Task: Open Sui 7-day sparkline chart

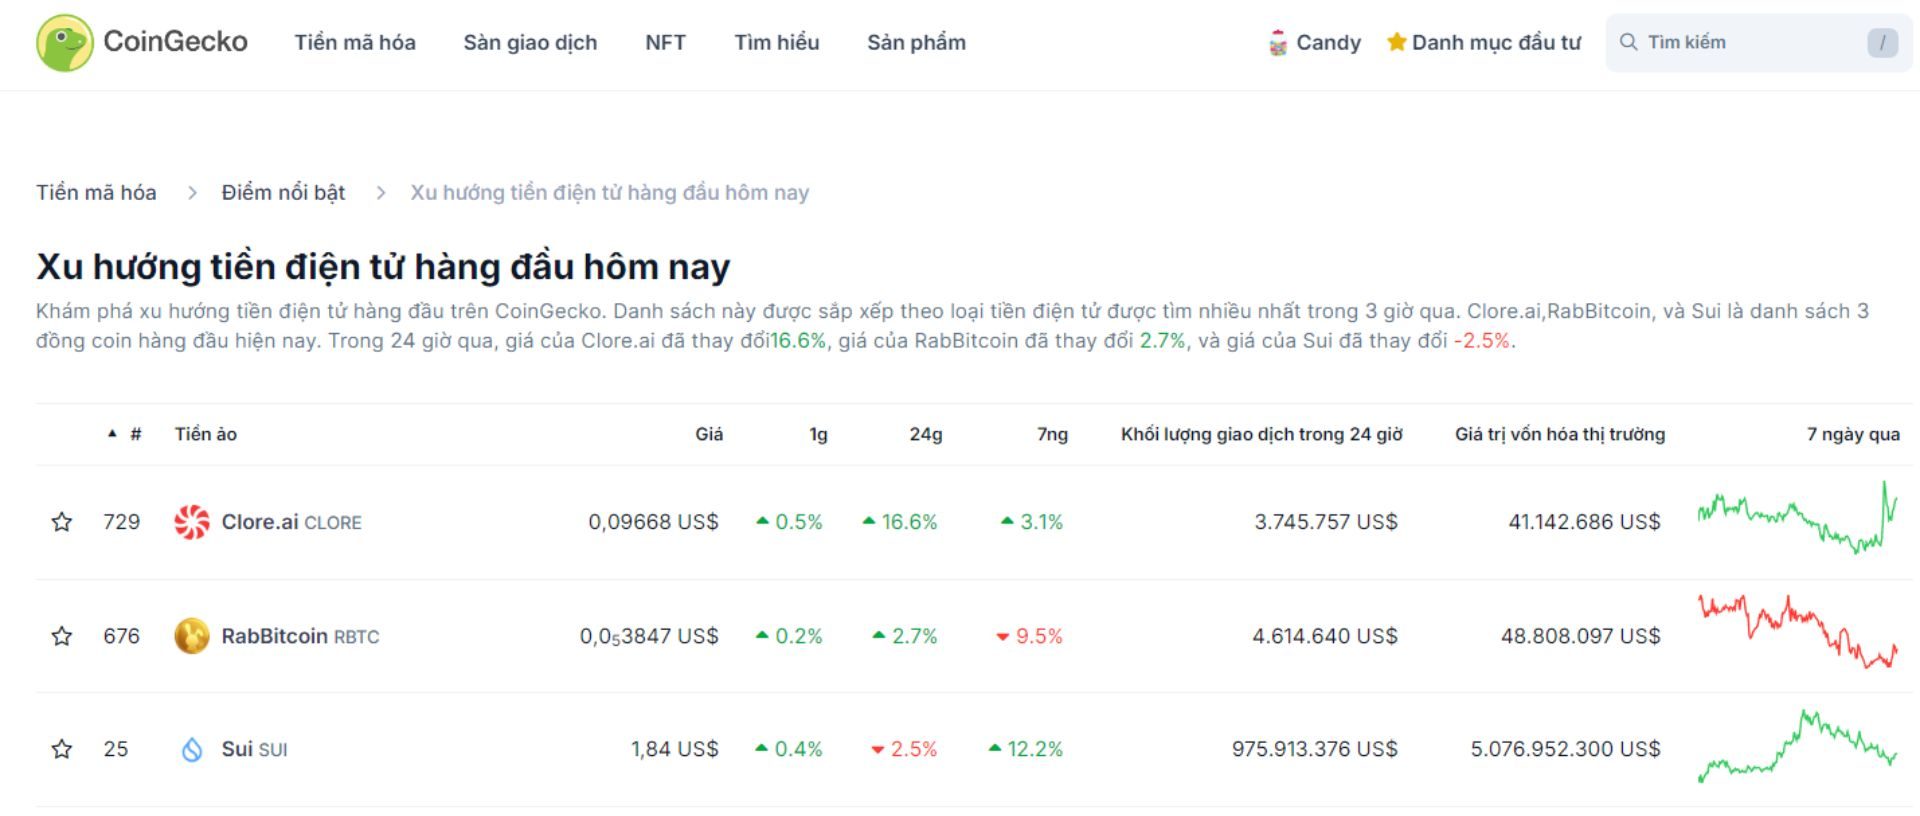Action: pyautogui.click(x=1797, y=746)
